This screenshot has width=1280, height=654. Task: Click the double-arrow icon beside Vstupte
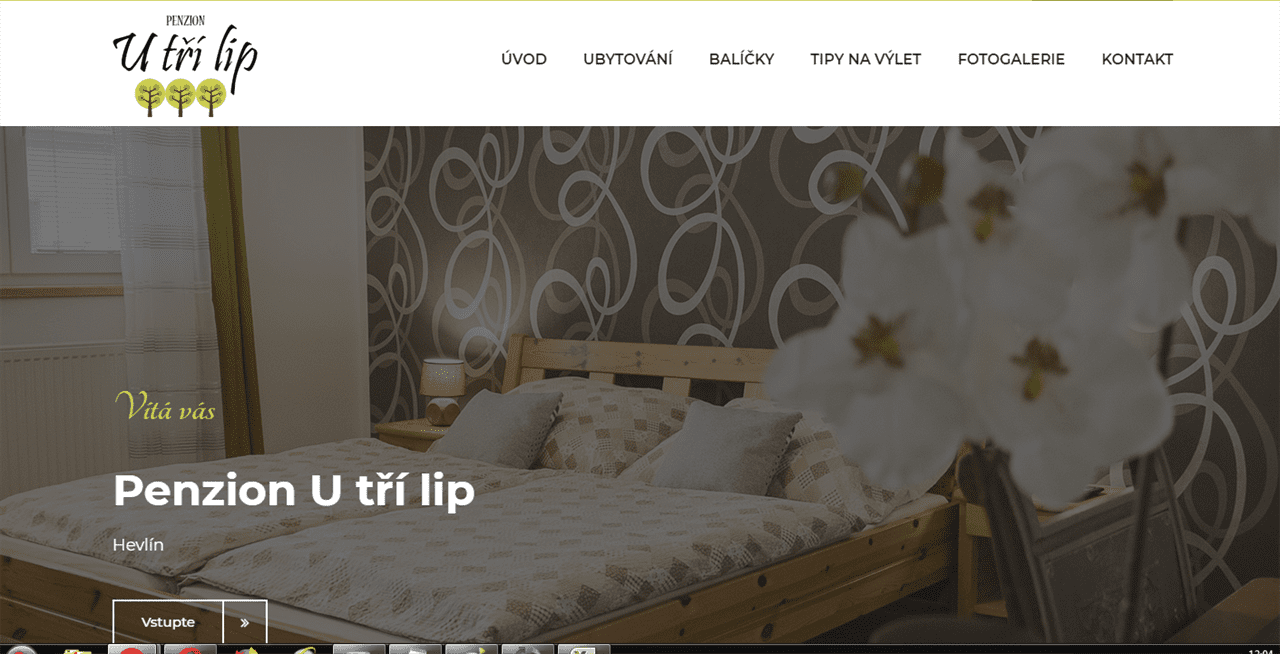point(245,622)
